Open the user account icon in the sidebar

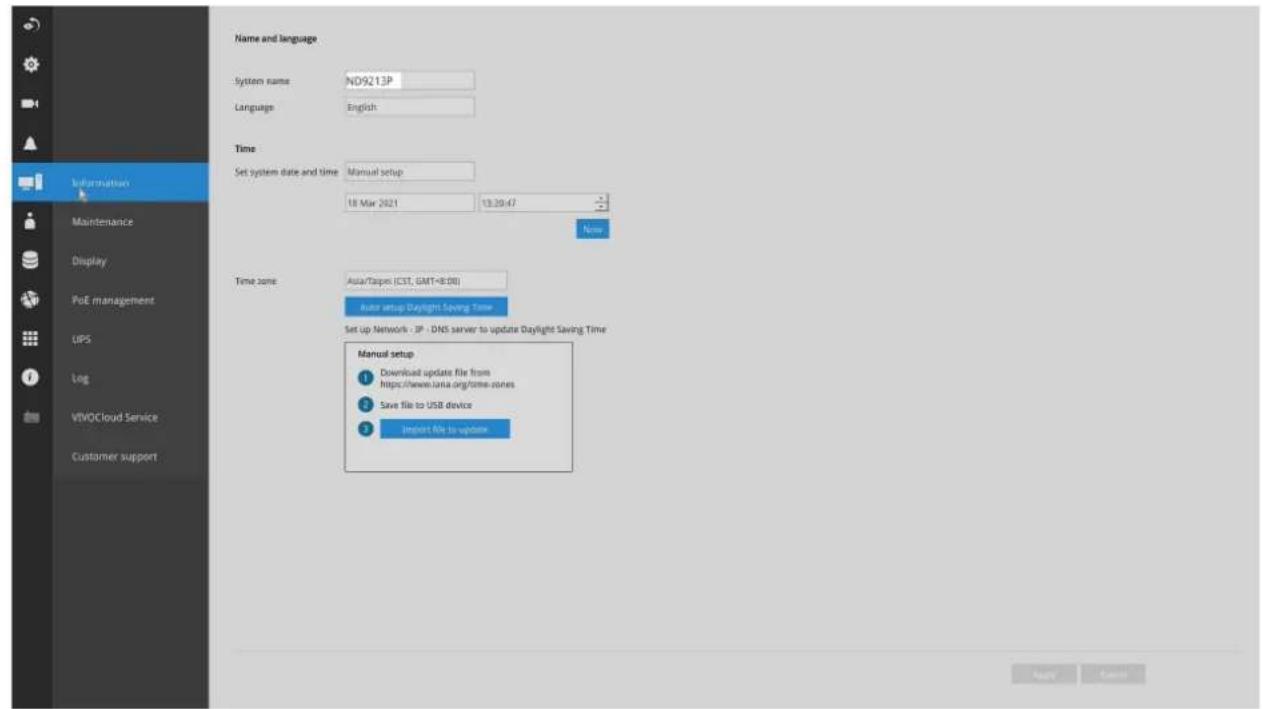[x=31, y=222]
